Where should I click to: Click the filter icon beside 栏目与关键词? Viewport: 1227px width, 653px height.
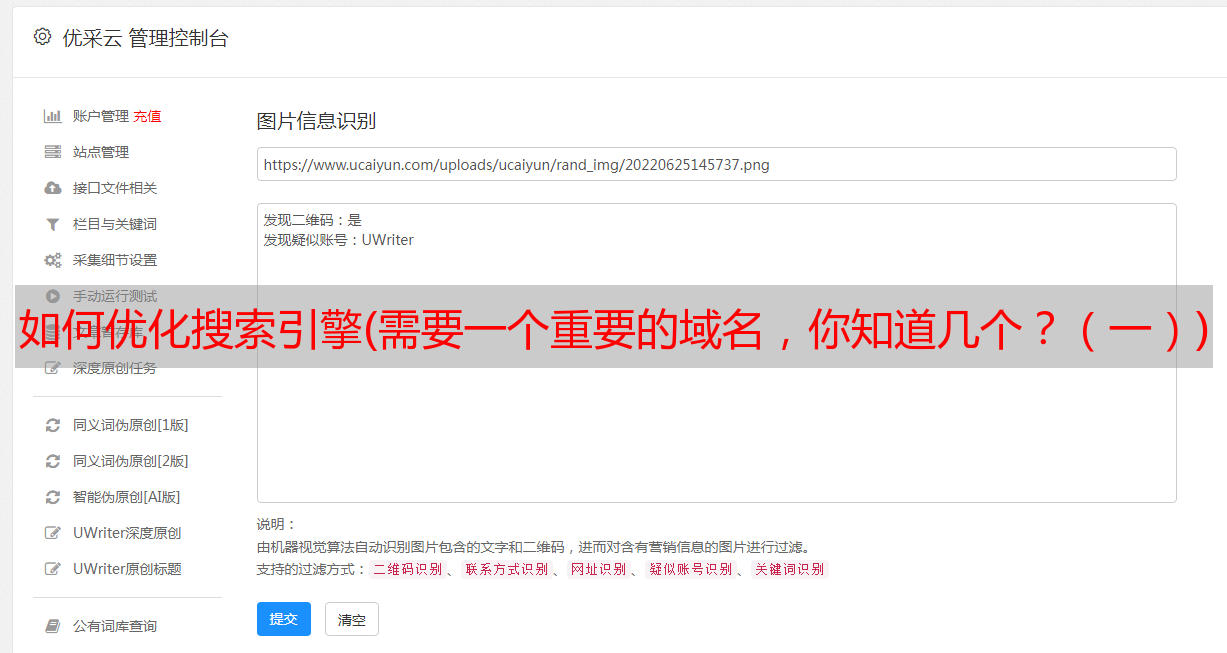pos(53,224)
